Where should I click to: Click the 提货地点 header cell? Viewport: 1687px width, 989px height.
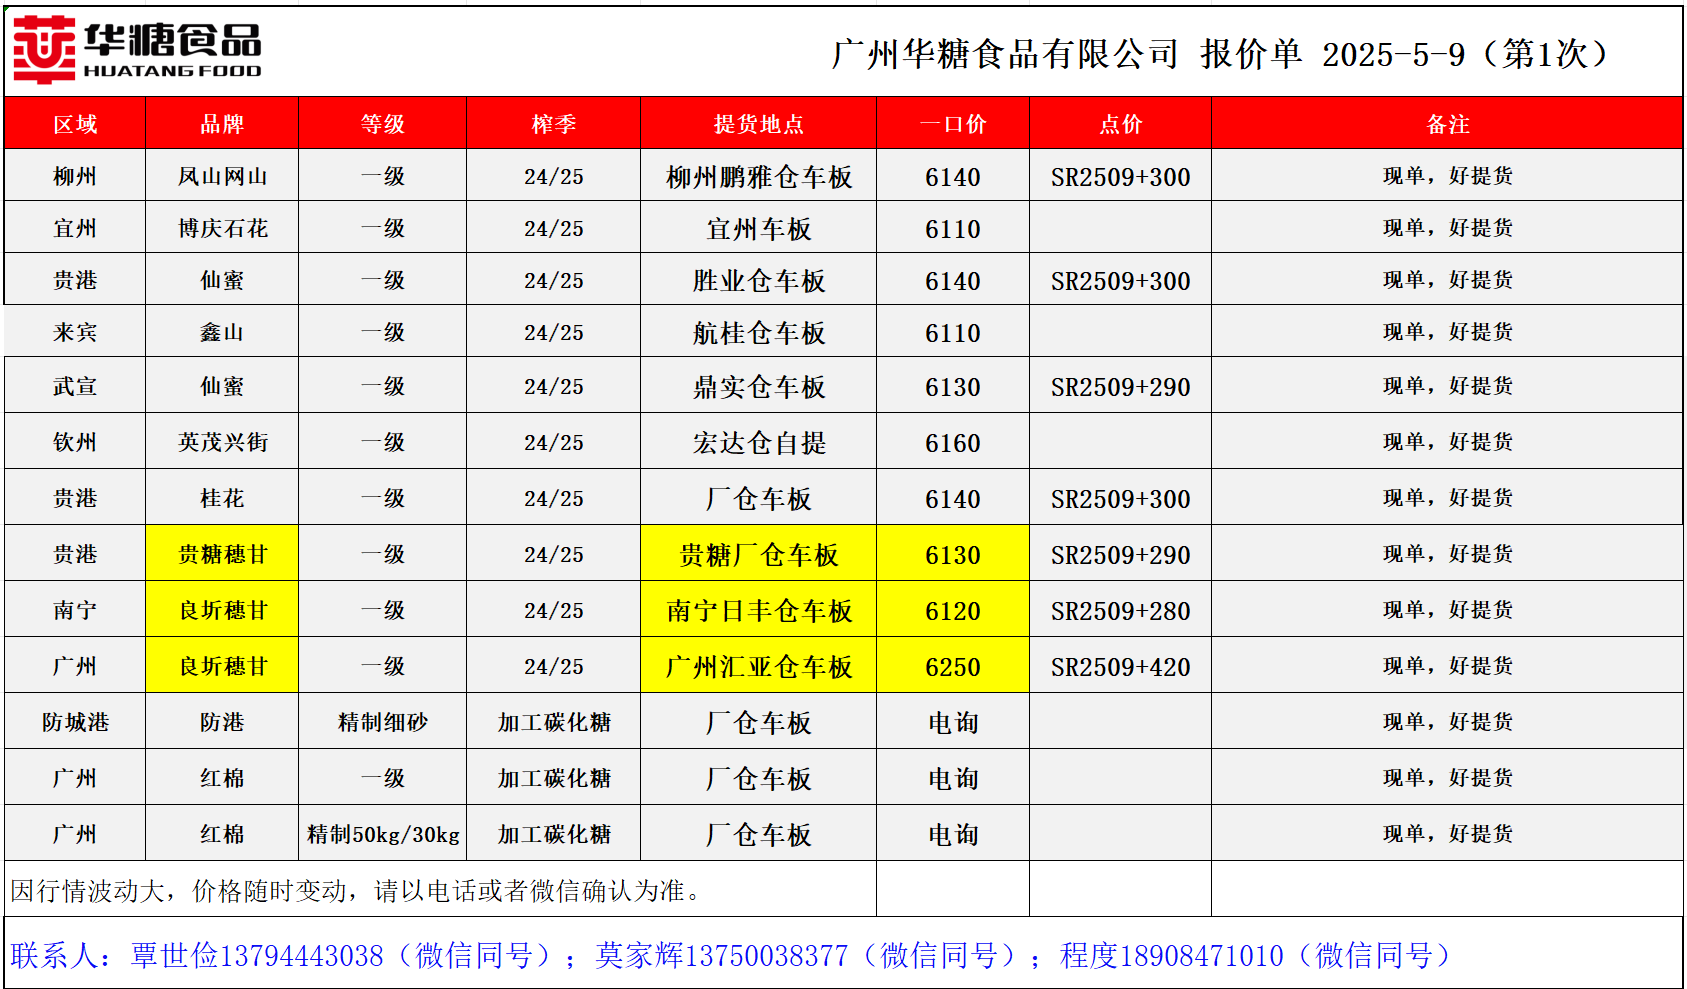758,124
